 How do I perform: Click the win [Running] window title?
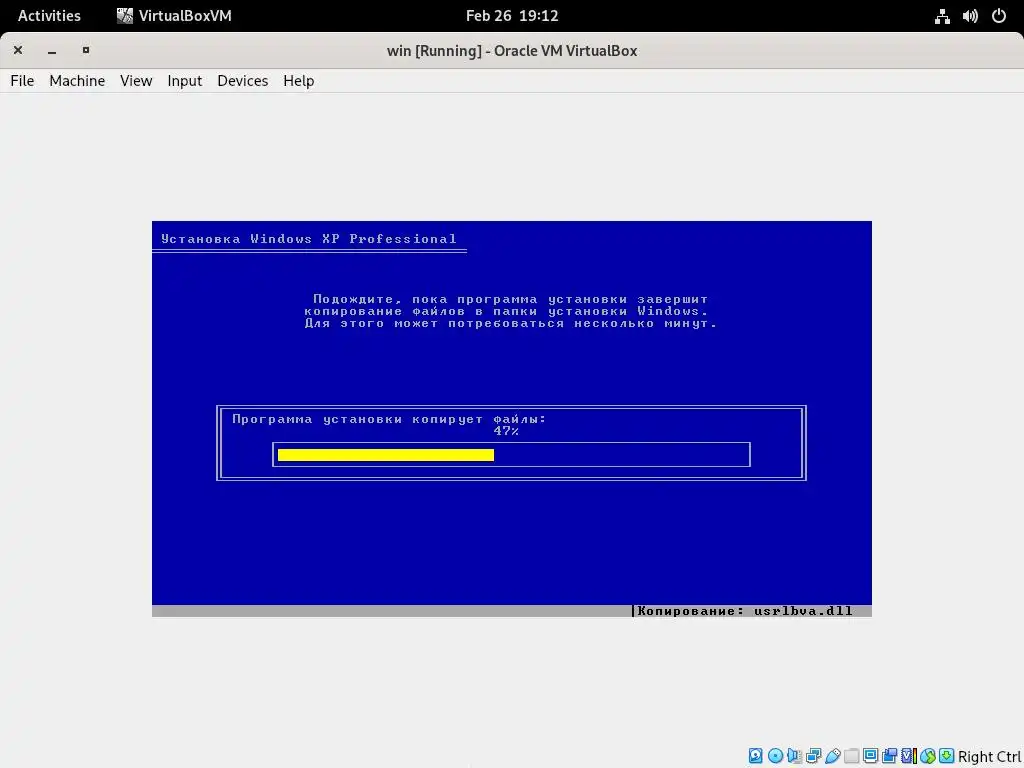click(512, 51)
